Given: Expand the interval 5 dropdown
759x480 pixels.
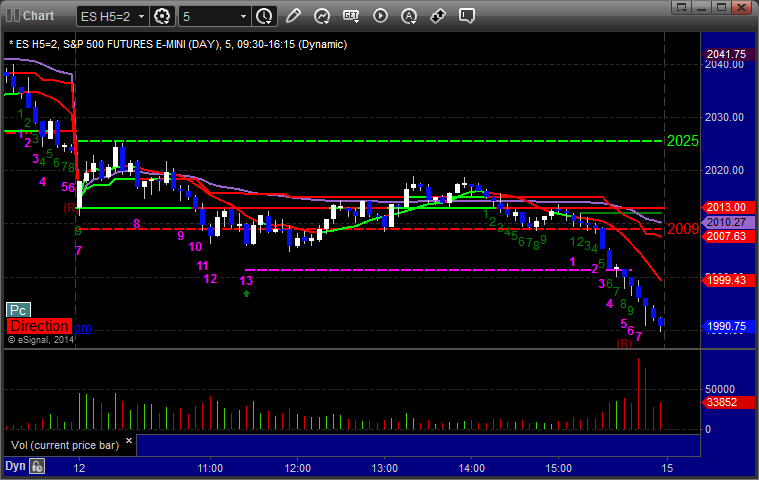Looking at the screenshot, I should (x=243, y=16).
